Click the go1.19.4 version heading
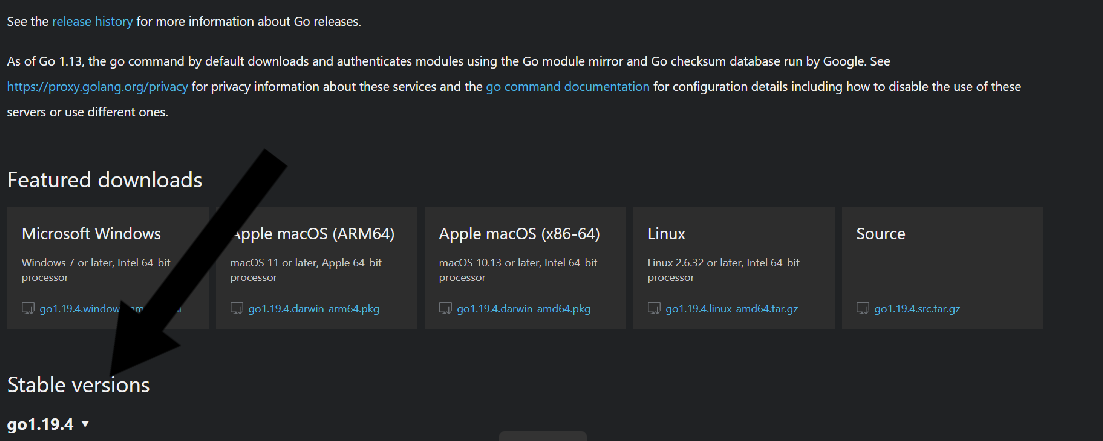 click(40, 424)
